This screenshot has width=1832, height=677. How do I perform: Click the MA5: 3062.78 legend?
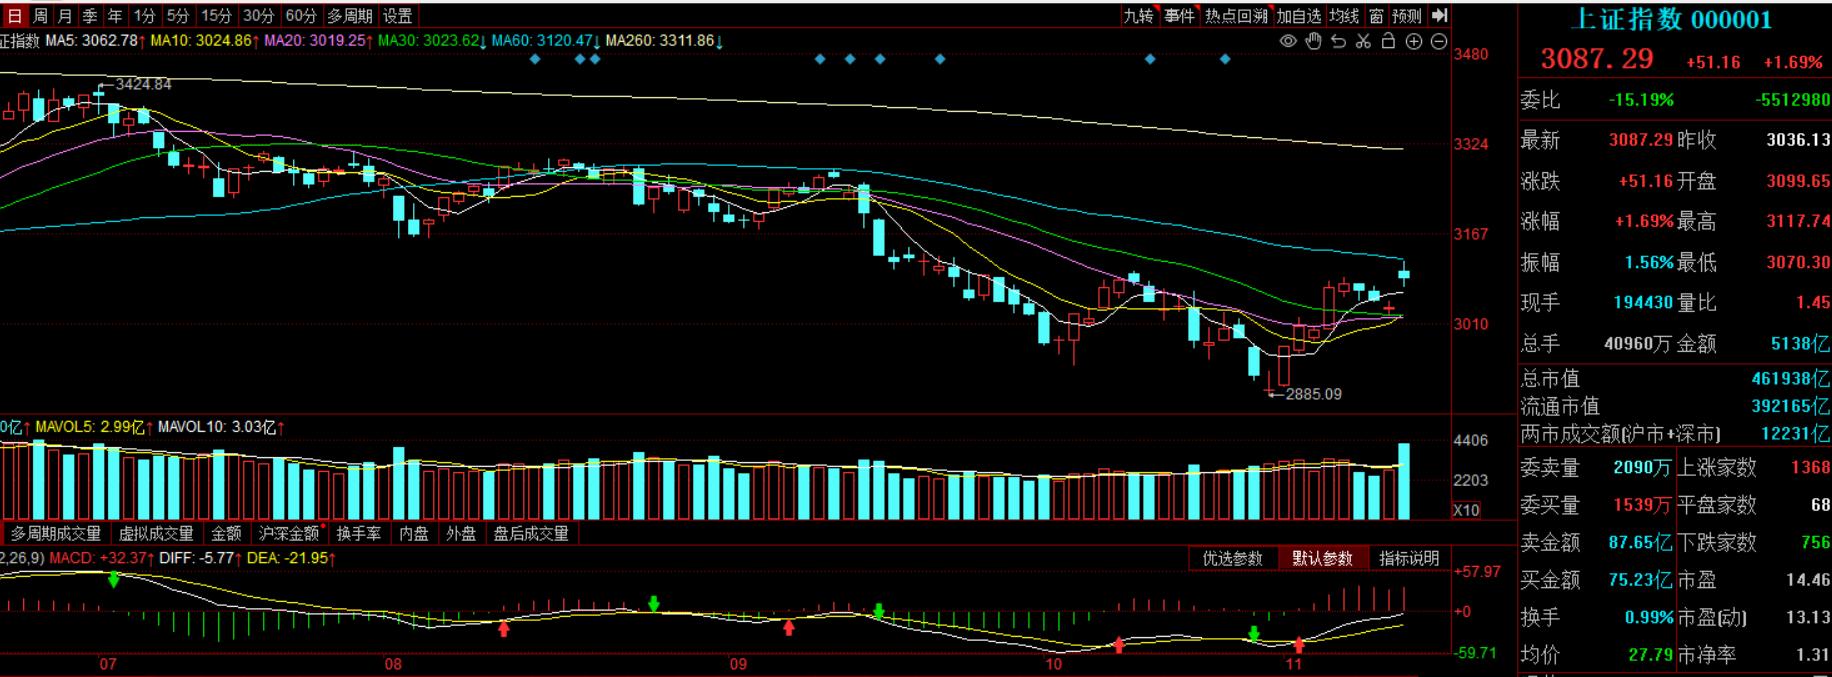tap(95, 41)
